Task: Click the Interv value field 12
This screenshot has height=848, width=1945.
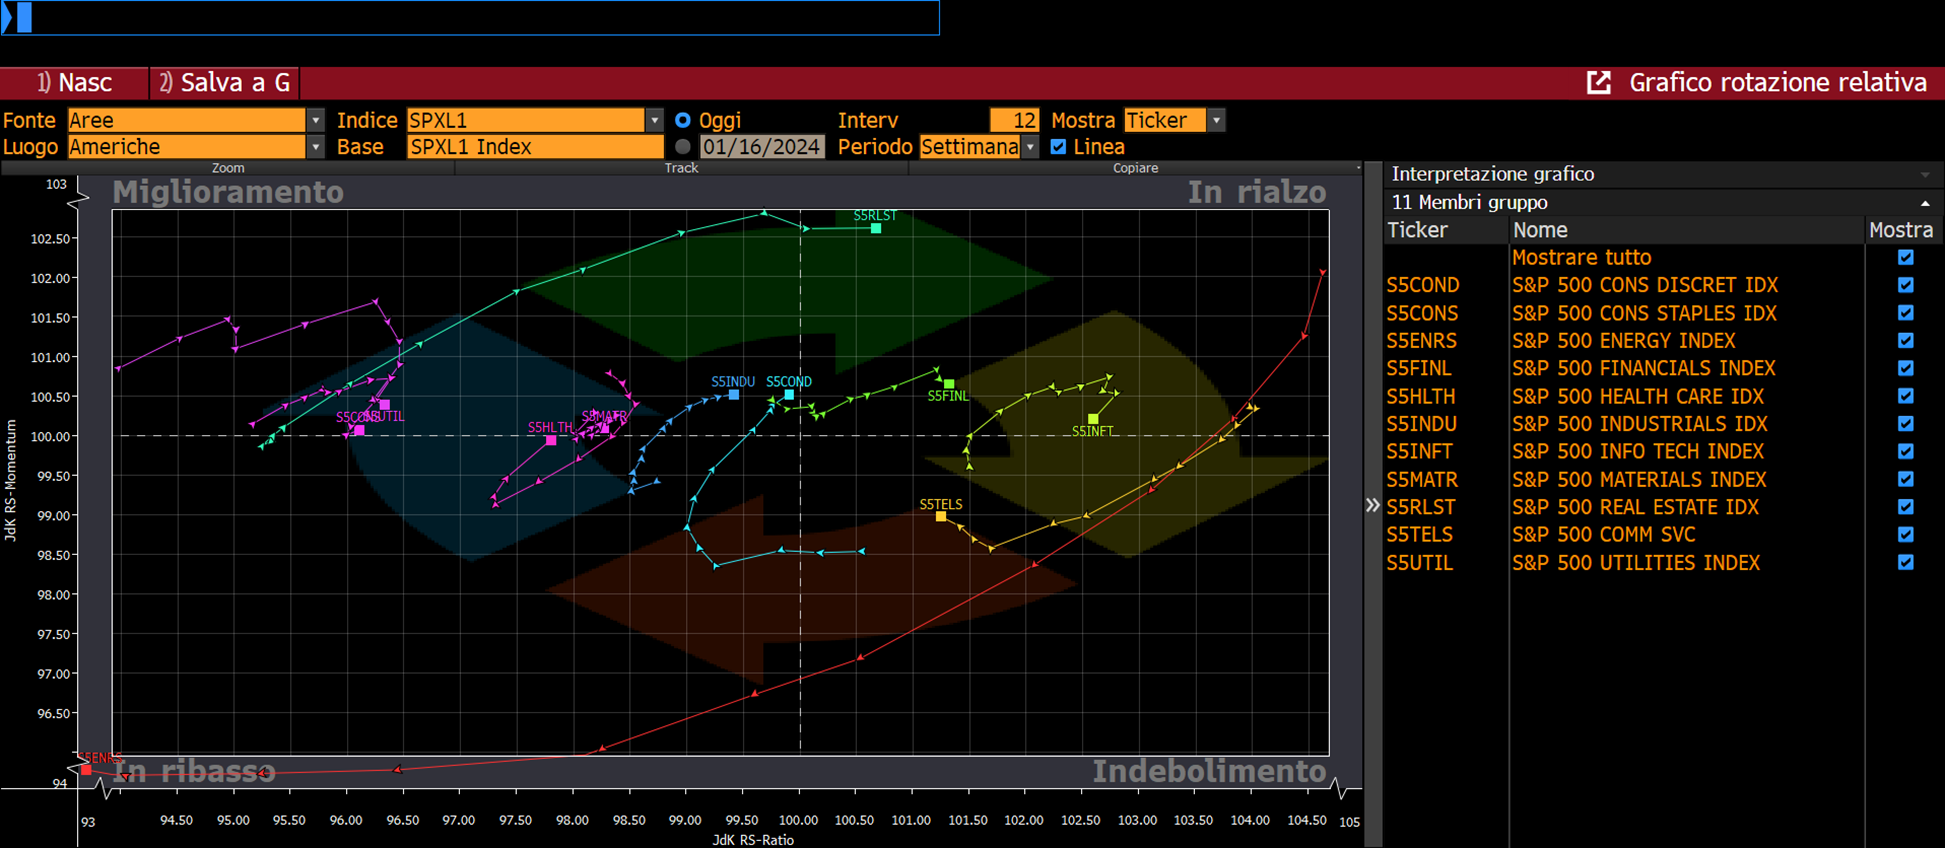Action: 1014,120
